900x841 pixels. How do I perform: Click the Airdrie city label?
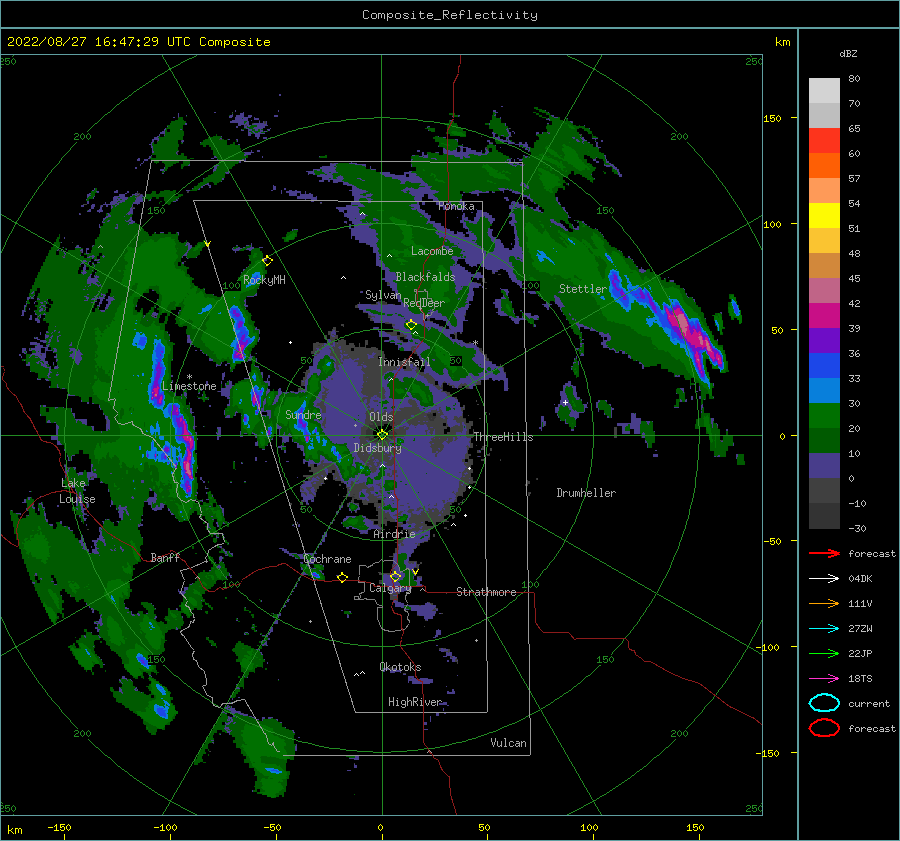[394, 534]
